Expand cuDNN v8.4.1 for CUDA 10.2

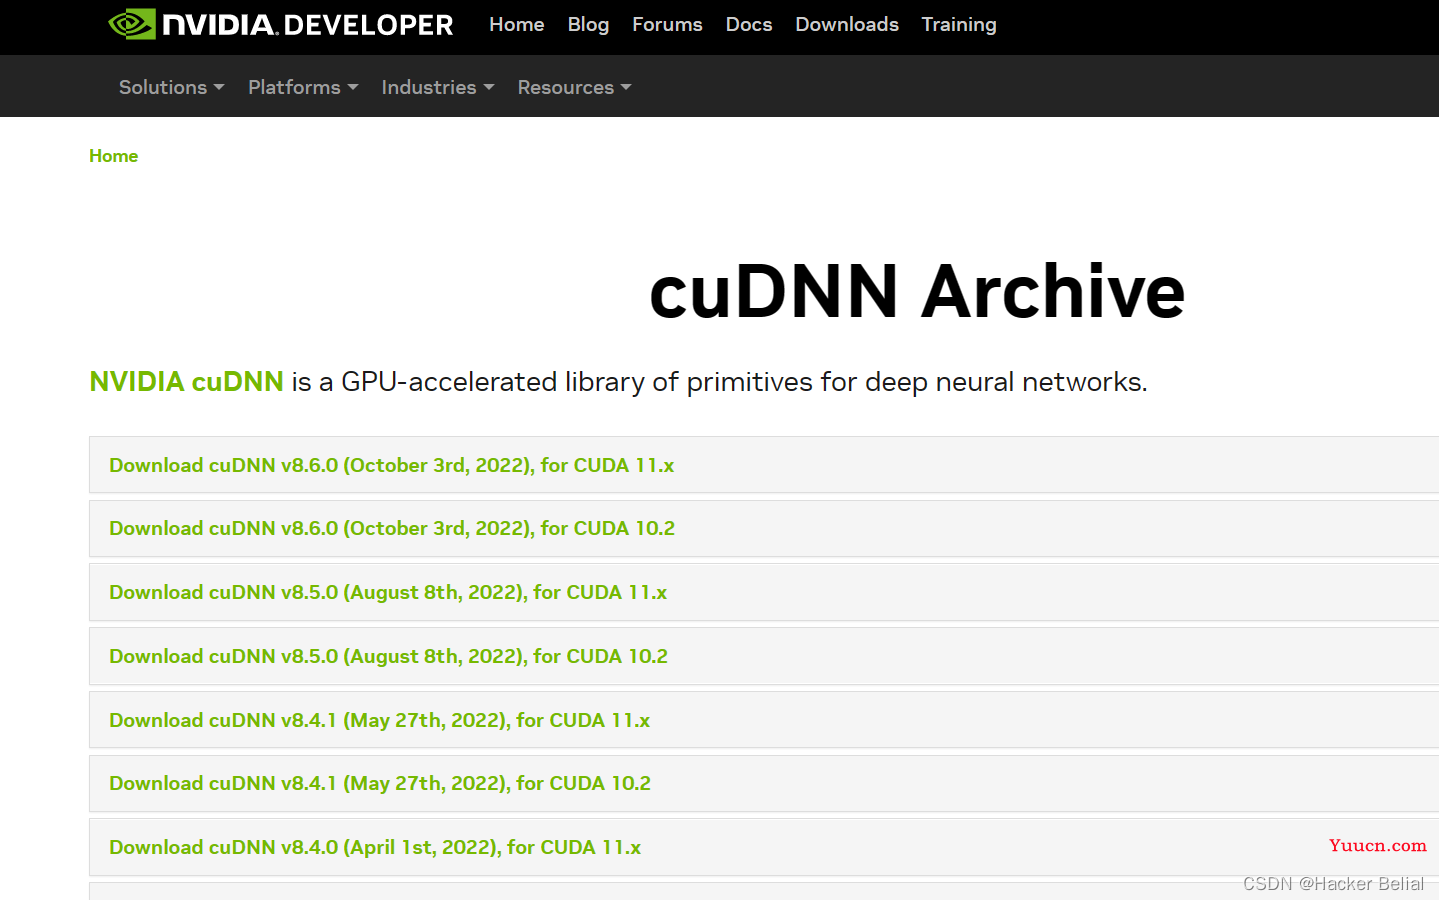point(764,783)
